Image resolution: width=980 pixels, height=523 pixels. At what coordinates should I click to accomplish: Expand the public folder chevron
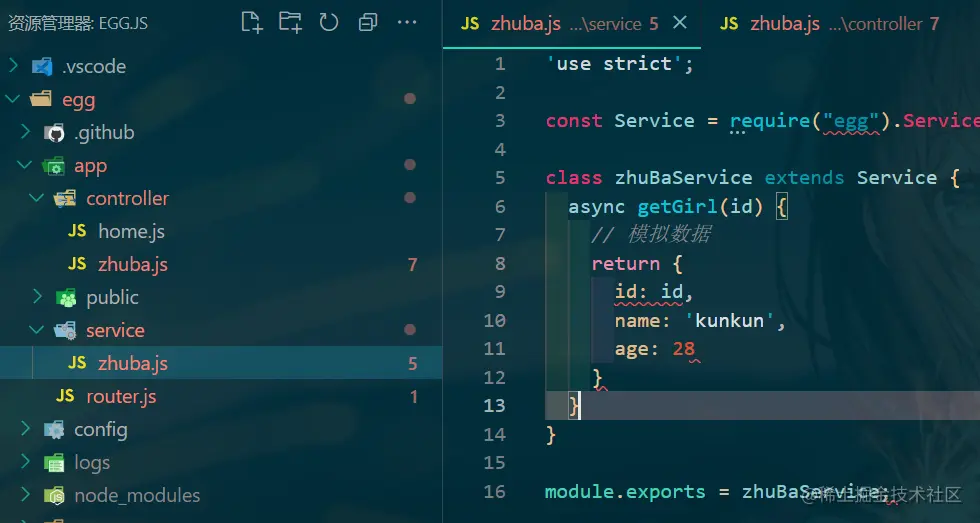(37, 297)
